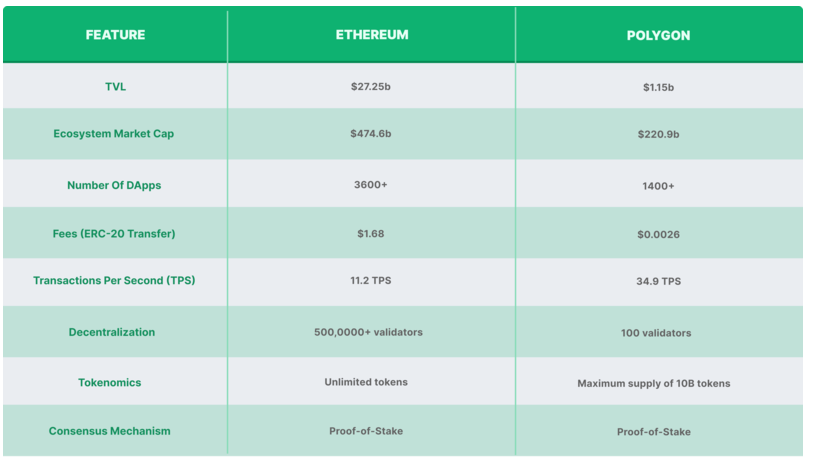Click the 1400+ DApps cell
The width and height of the screenshot is (814, 469).
pos(658,186)
